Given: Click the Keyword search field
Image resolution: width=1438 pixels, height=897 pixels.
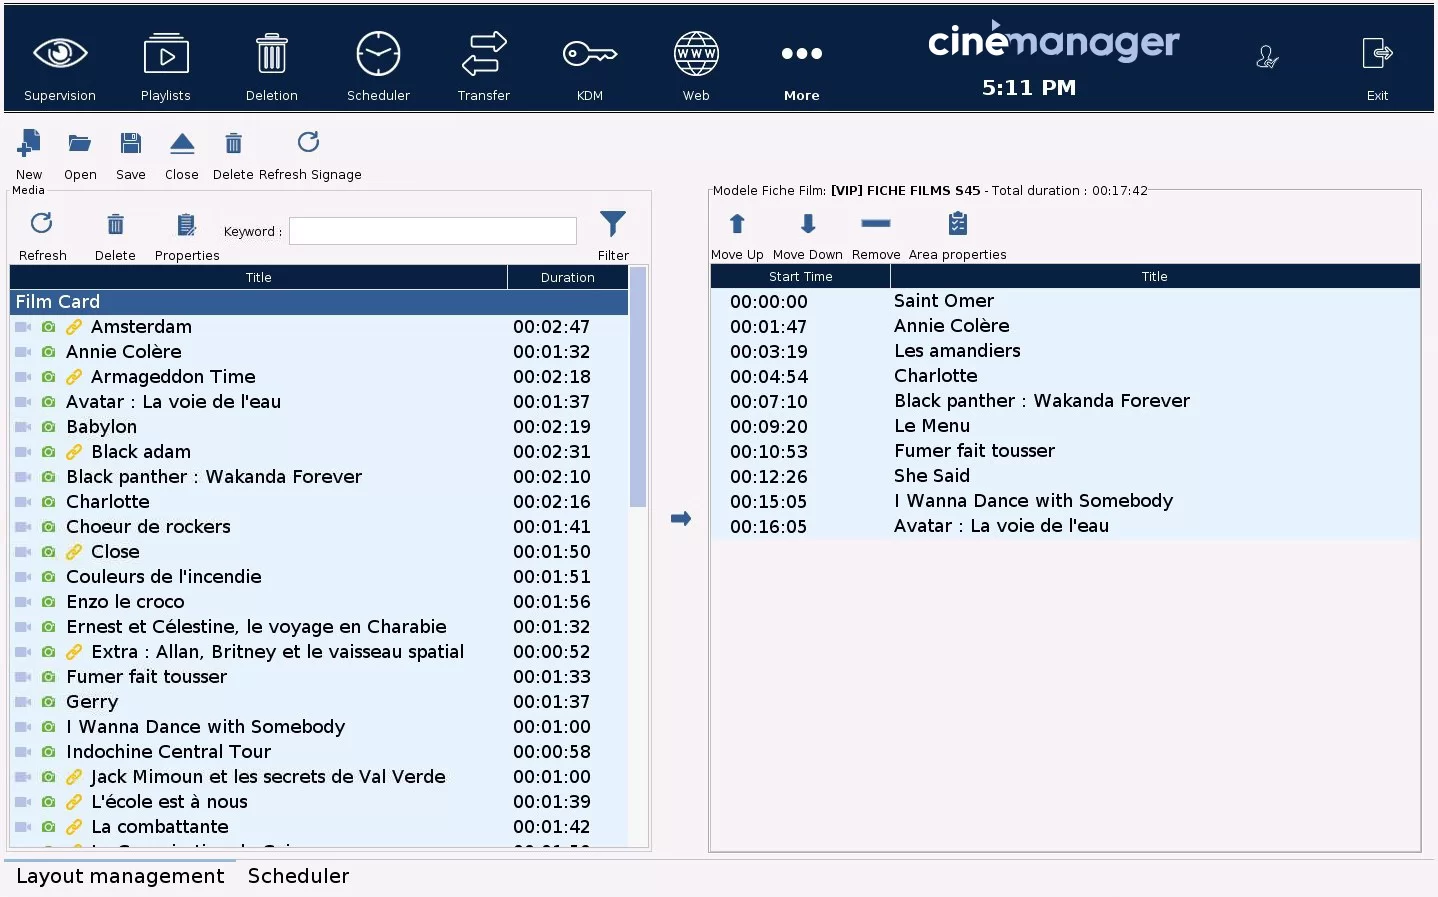Looking at the screenshot, I should point(433,231).
